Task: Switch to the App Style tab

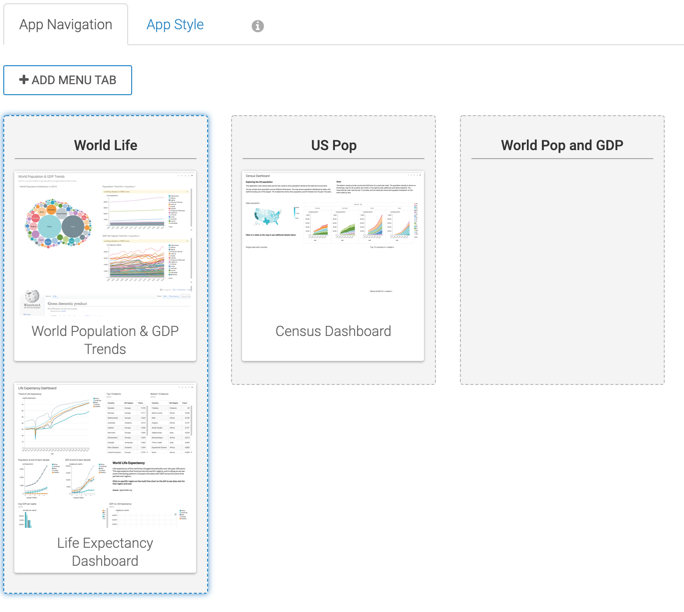Action: coord(175,25)
